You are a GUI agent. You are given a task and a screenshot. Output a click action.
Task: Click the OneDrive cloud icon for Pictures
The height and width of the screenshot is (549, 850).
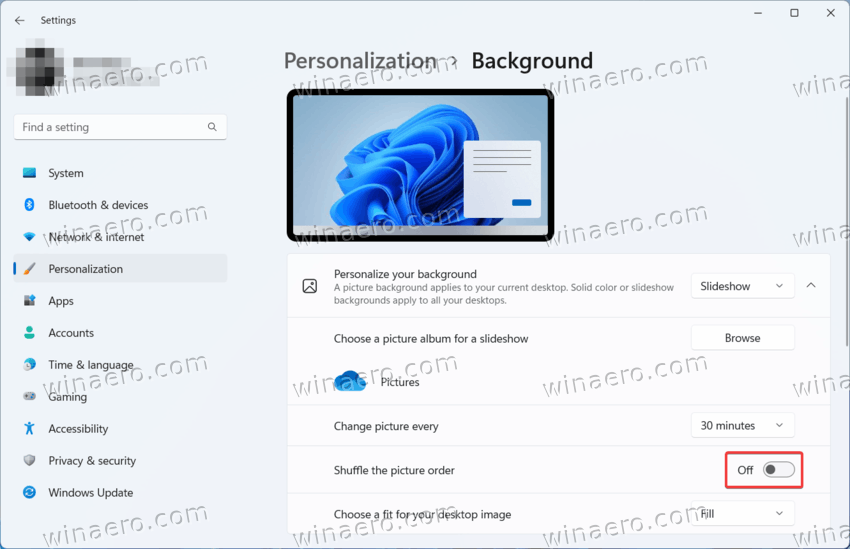tap(350, 381)
